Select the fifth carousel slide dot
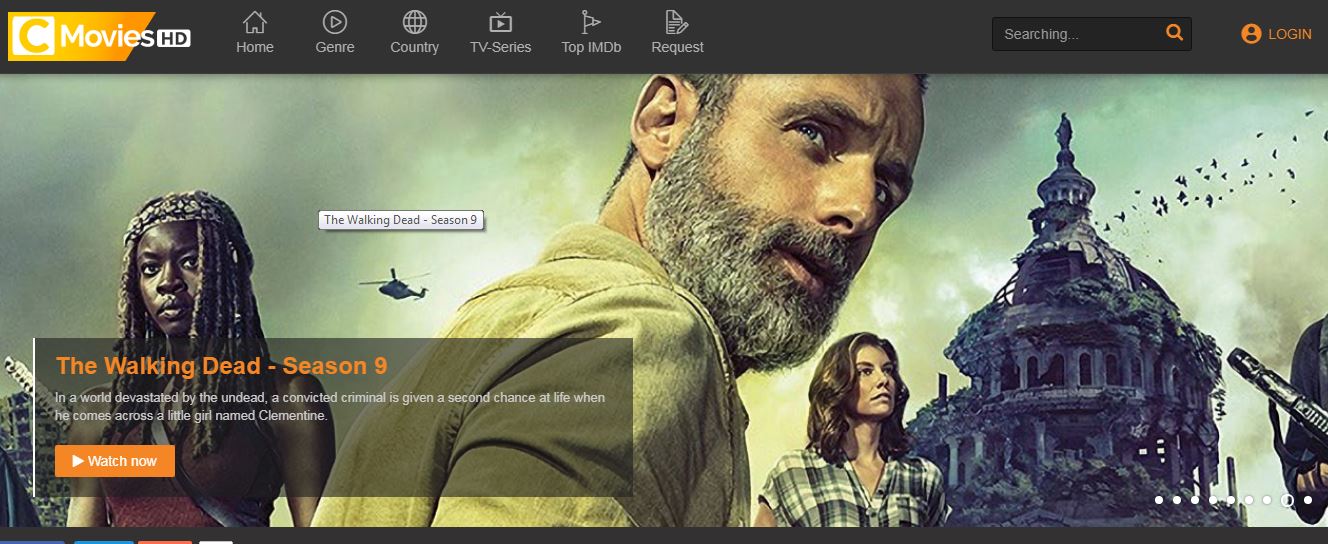The height and width of the screenshot is (544, 1328). (x=1231, y=500)
